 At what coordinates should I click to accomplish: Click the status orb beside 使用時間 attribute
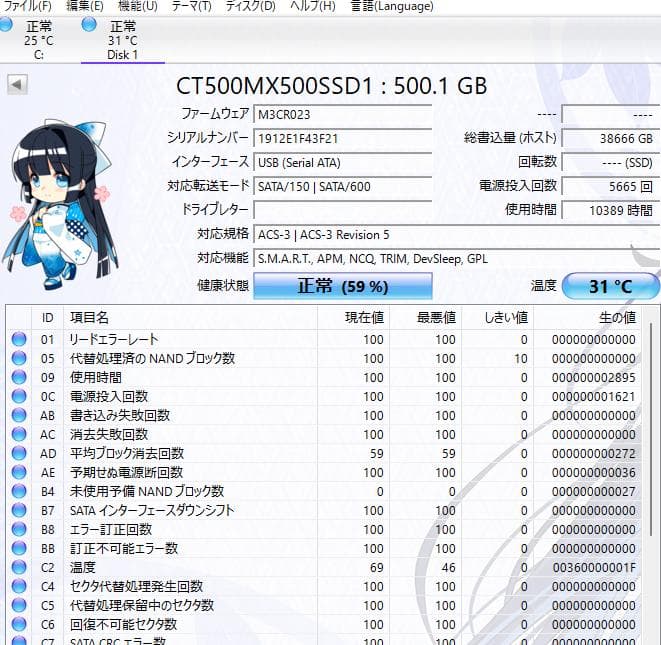[x=19, y=377]
